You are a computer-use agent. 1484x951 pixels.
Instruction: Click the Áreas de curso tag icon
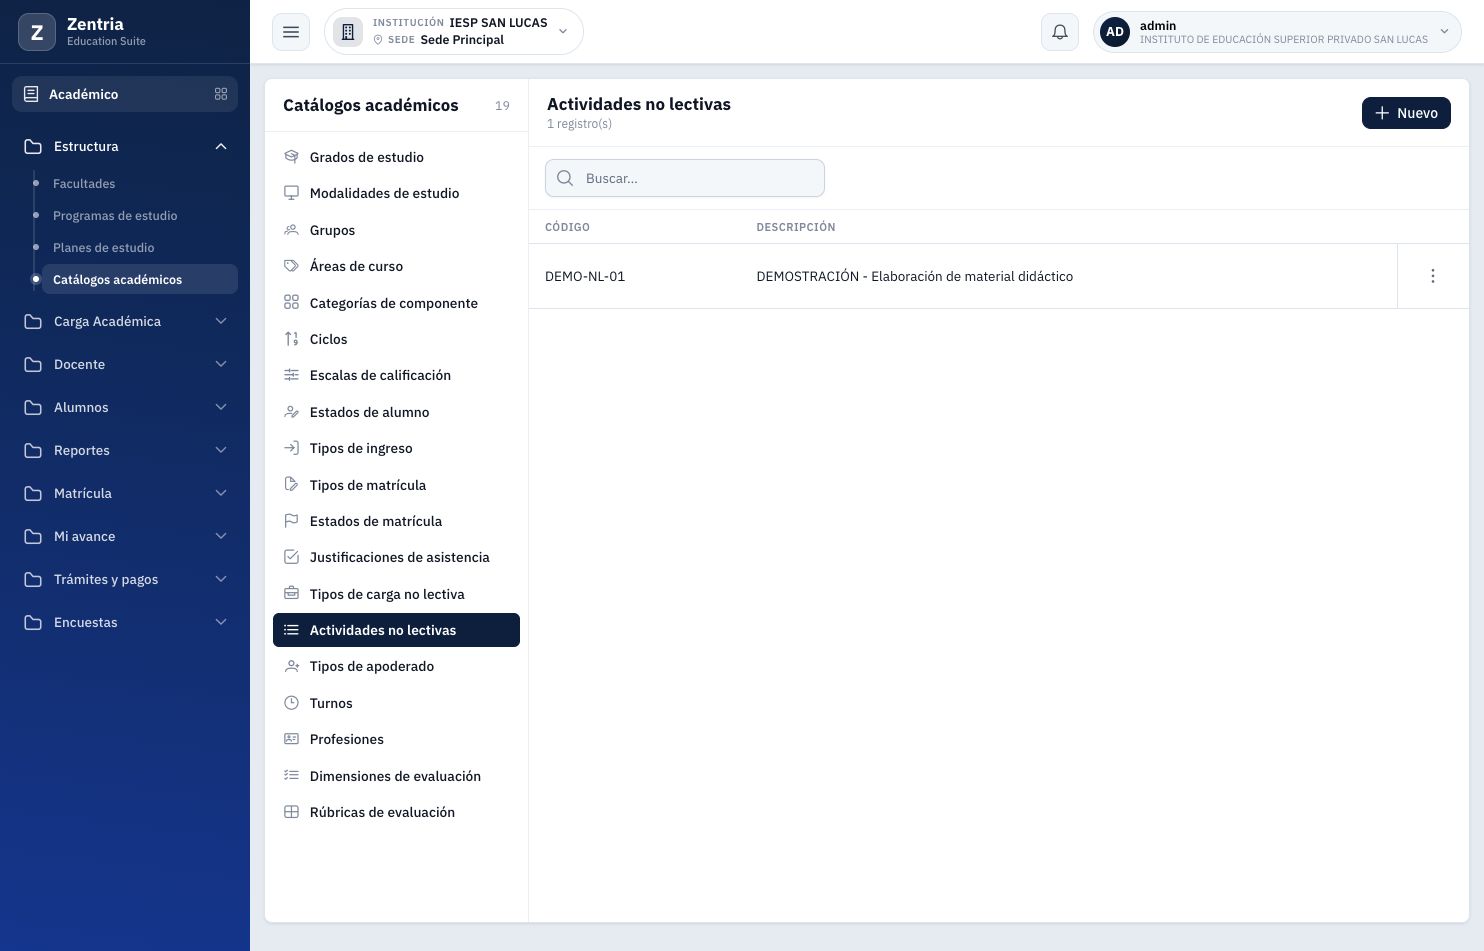click(x=291, y=266)
